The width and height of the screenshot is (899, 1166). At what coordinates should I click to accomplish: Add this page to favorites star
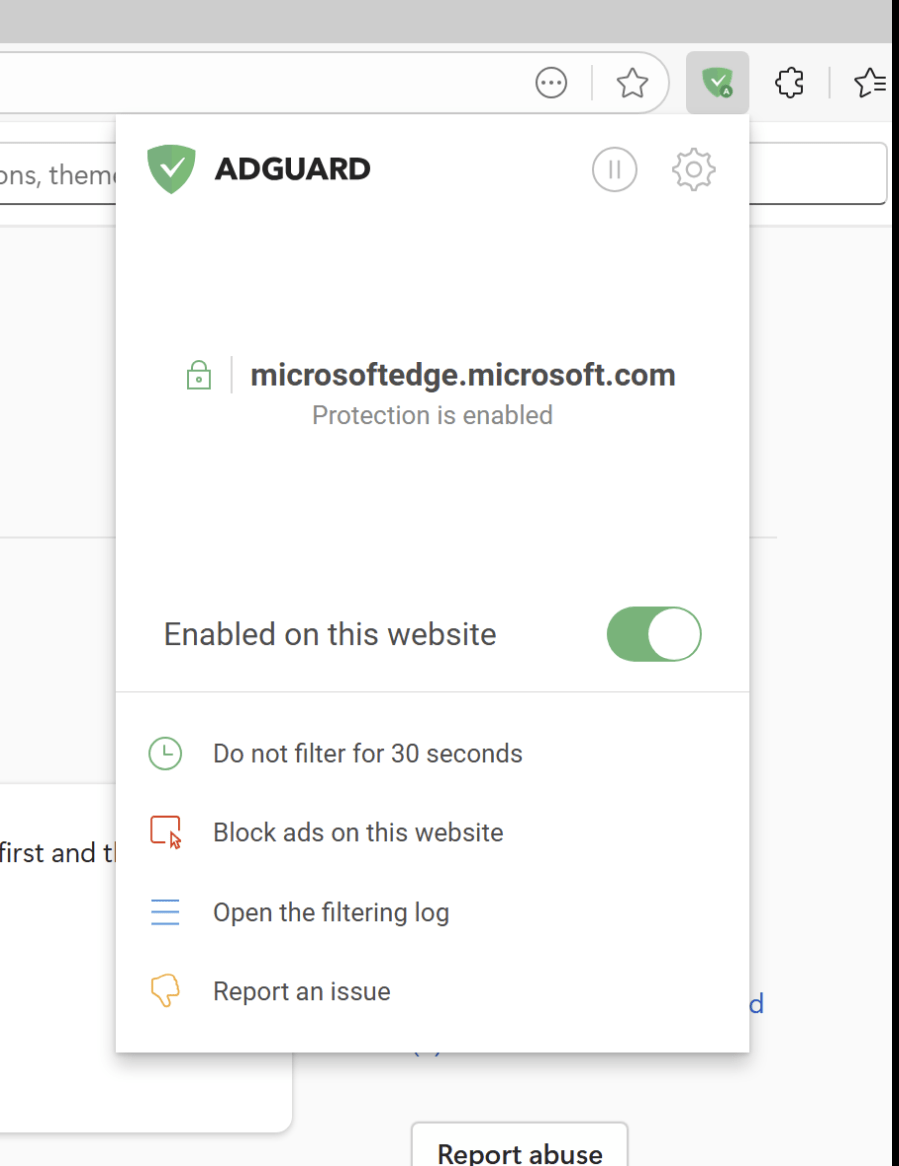tap(632, 83)
